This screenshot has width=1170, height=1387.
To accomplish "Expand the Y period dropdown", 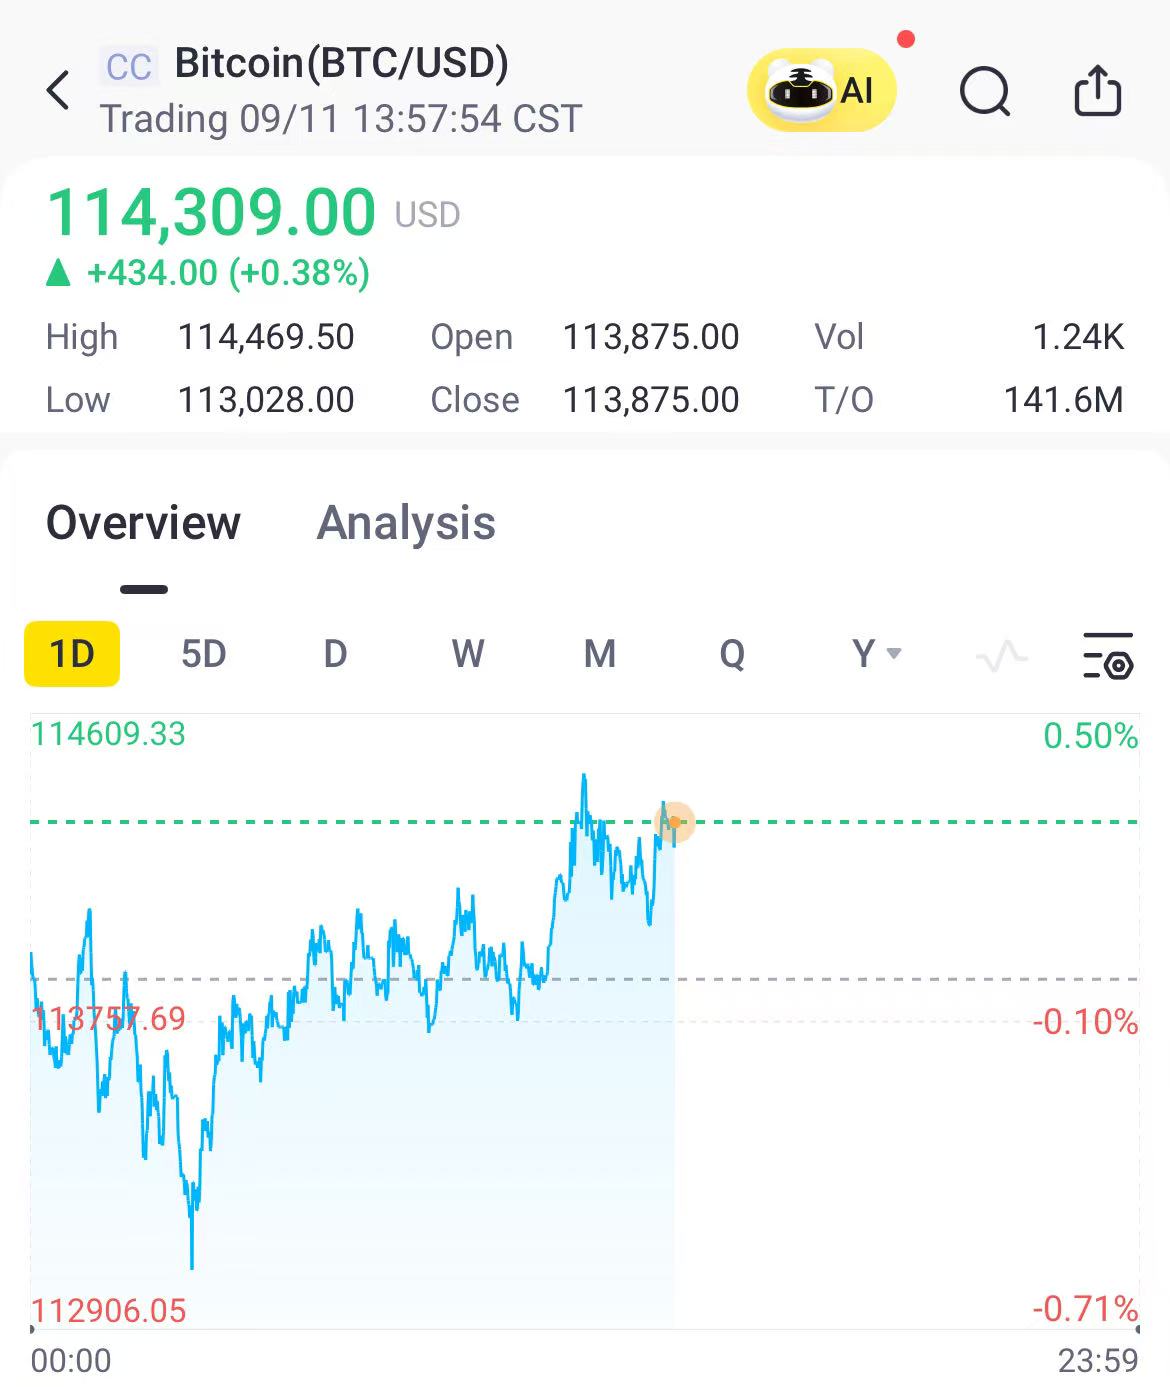I will point(876,654).
